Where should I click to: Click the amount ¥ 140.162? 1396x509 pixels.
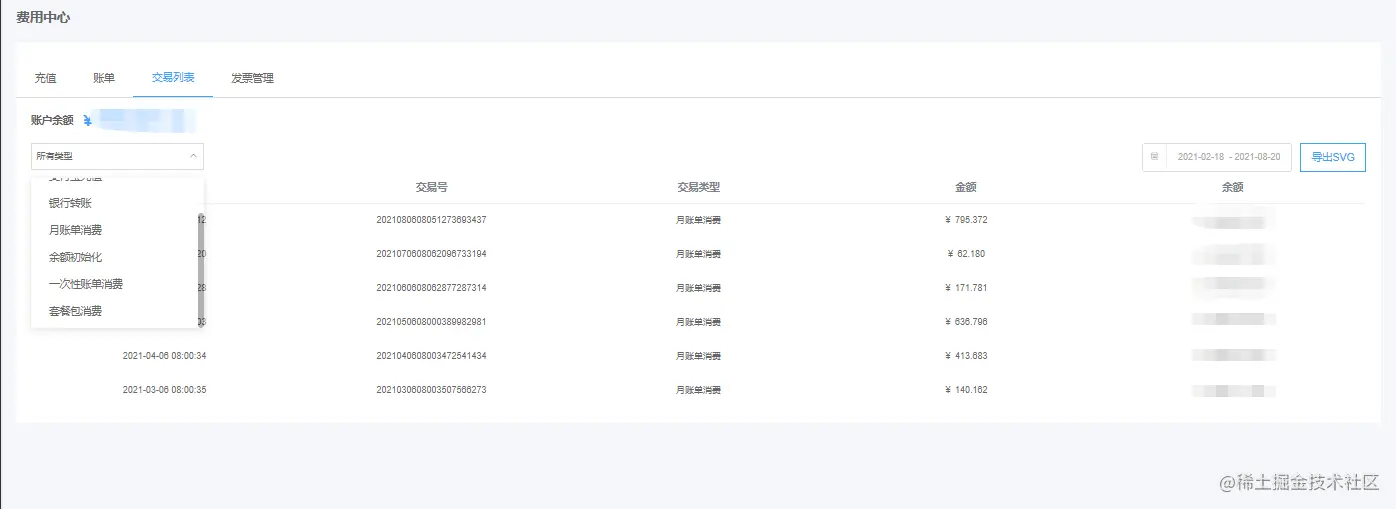tap(965, 389)
